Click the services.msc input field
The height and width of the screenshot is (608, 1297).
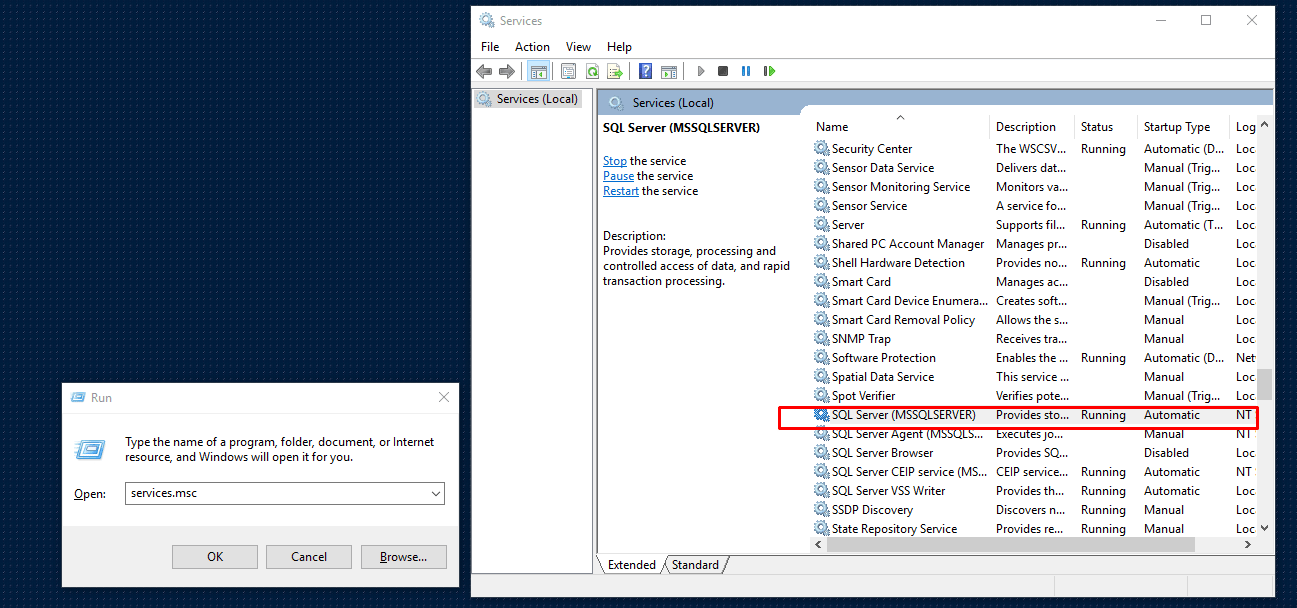point(270,493)
